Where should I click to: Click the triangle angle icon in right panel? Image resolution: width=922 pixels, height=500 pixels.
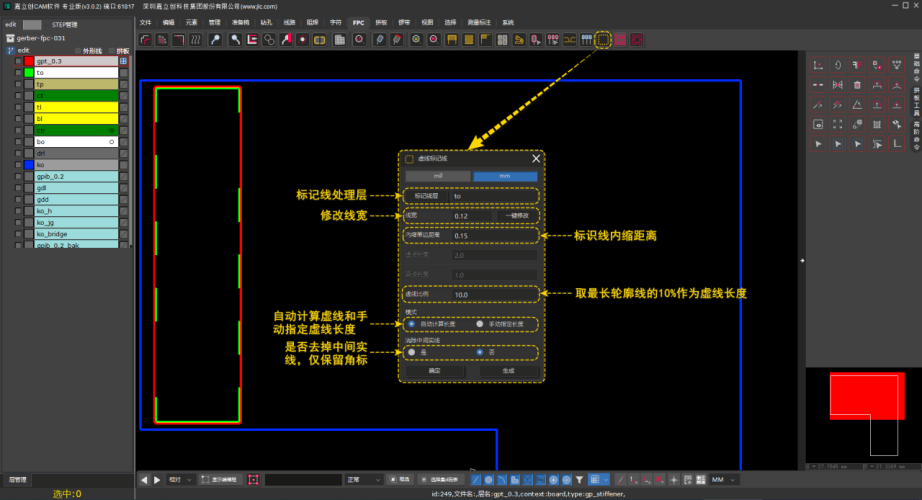(857, 105)
